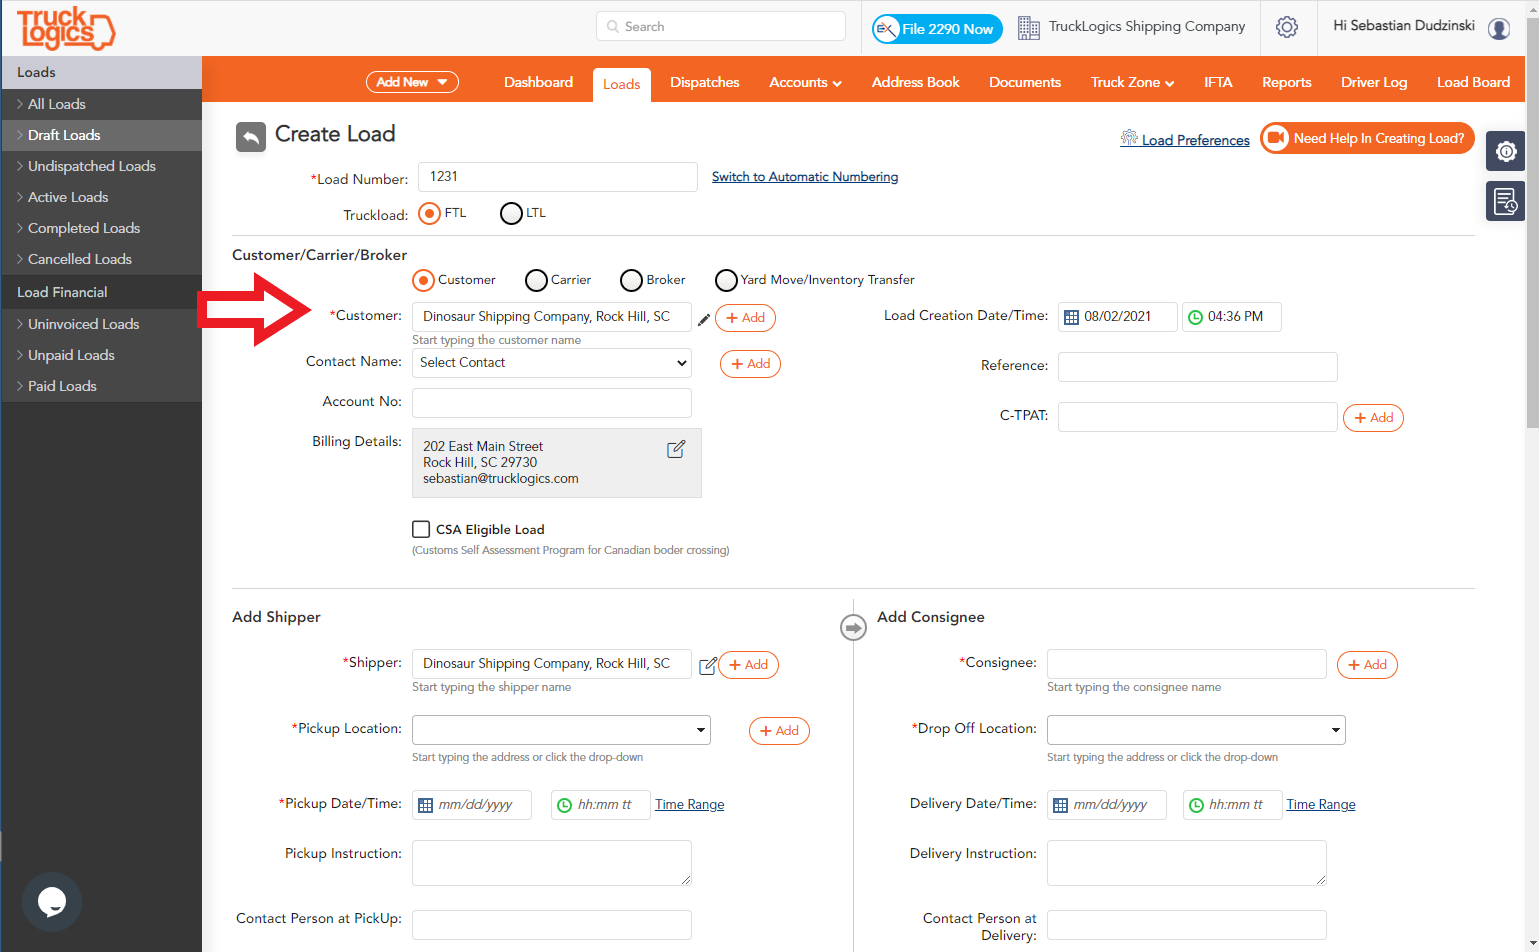Expand the Accounts menu

(x=805, y=82)
